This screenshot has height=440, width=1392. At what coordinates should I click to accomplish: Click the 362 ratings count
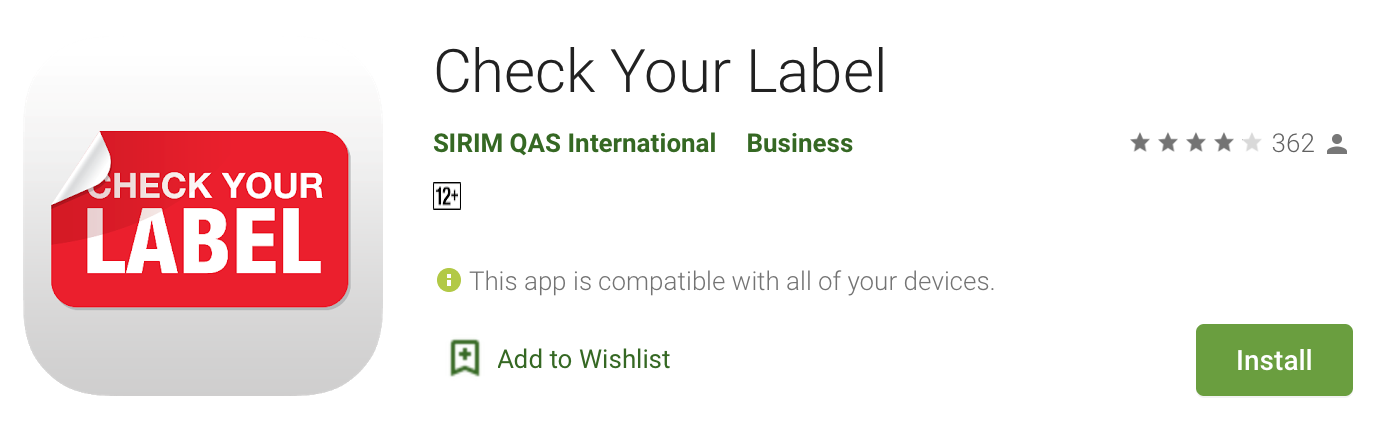[1293, 144]
